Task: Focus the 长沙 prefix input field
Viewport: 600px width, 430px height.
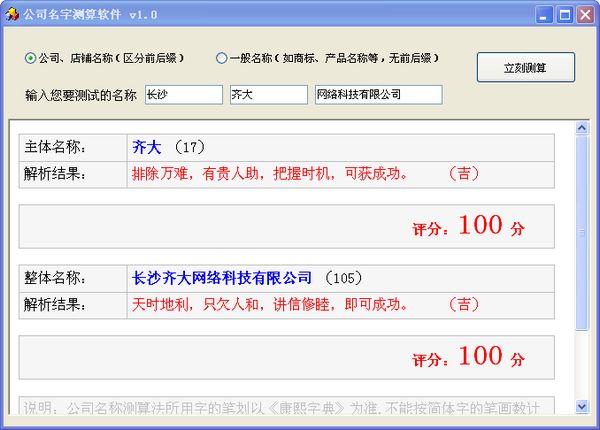Action: click(x=184, y=94)
